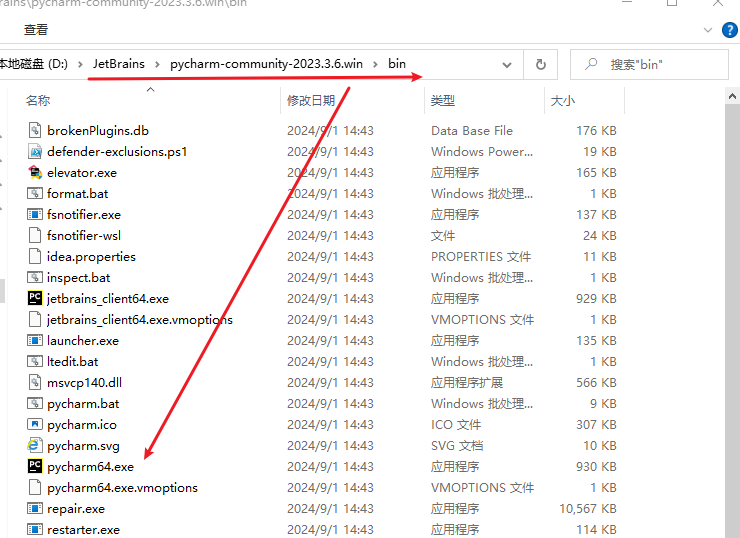The width and height of the screenshot is (740, 538).
Task: Select the pycharm.svg file name
Action: click(x=84, y=446)
